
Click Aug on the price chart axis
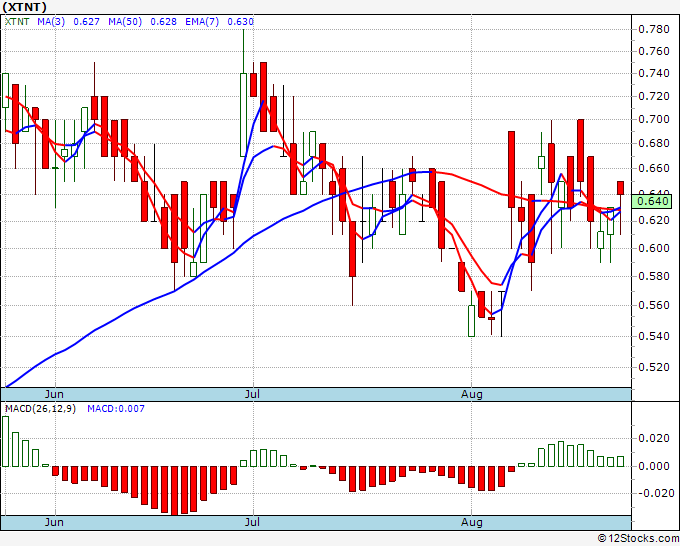tap(472, 394)
